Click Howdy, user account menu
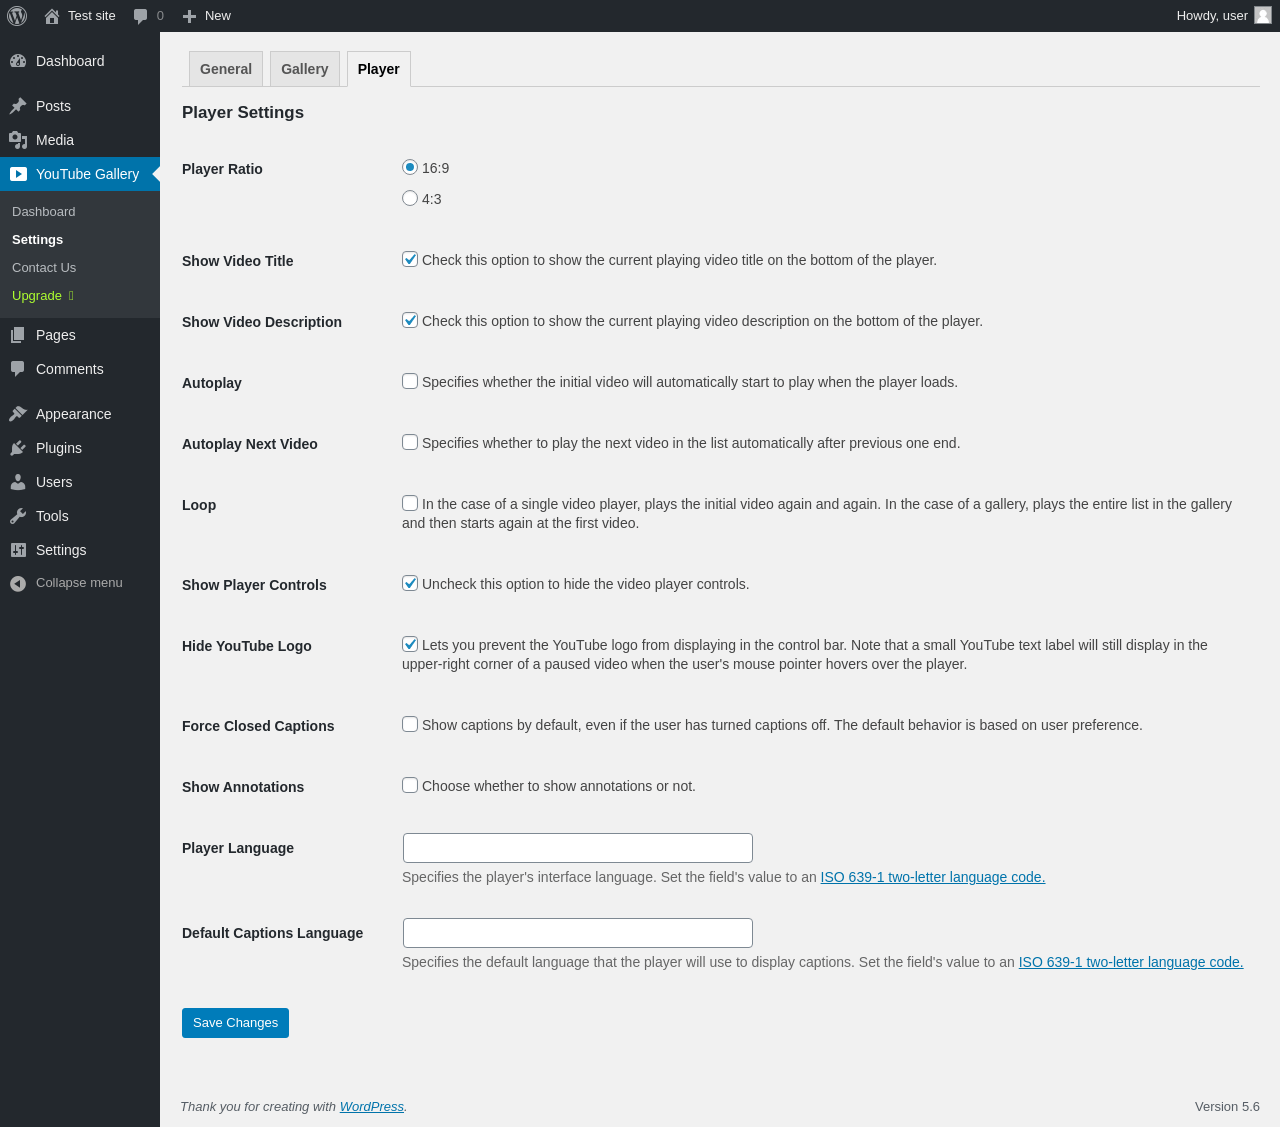Screen dimensions: 1280x1127 click(1224, 16)
